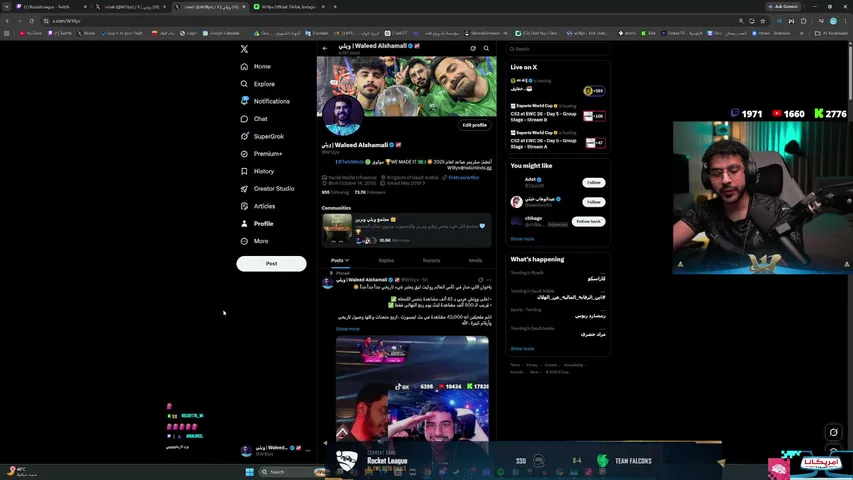Open a new browser tab
The height and width of the screenshot is (480, 853).
click(335, 7)
